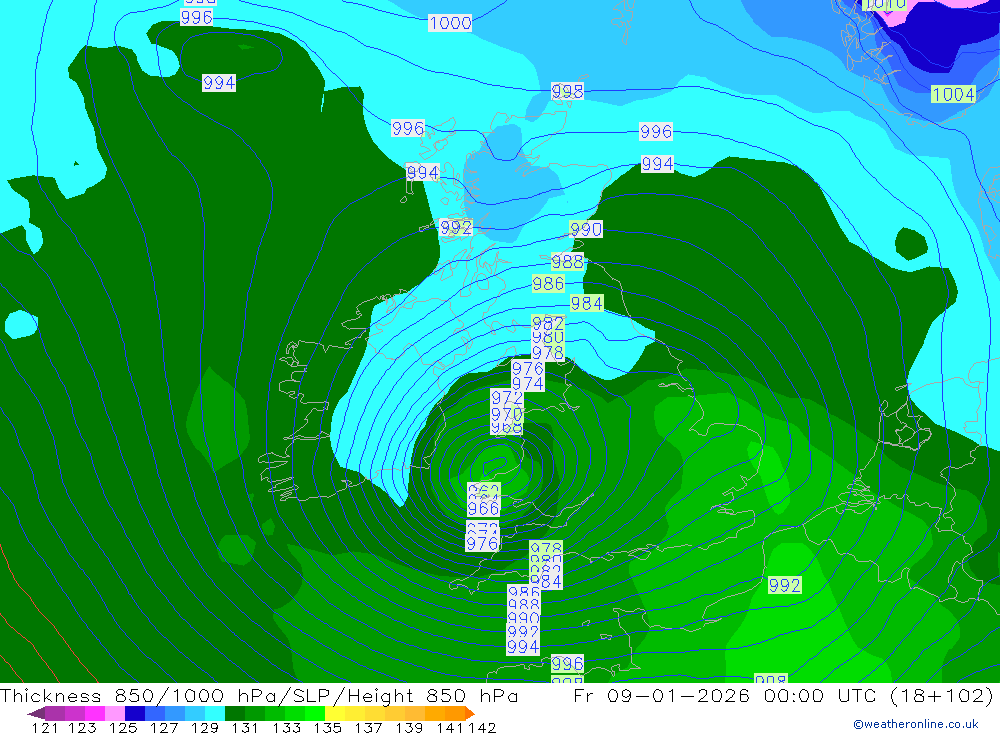Screen dimensions: 1000x733
Task: Select the yellow swatch above the 135 label
Action: (x=335, y=713)
